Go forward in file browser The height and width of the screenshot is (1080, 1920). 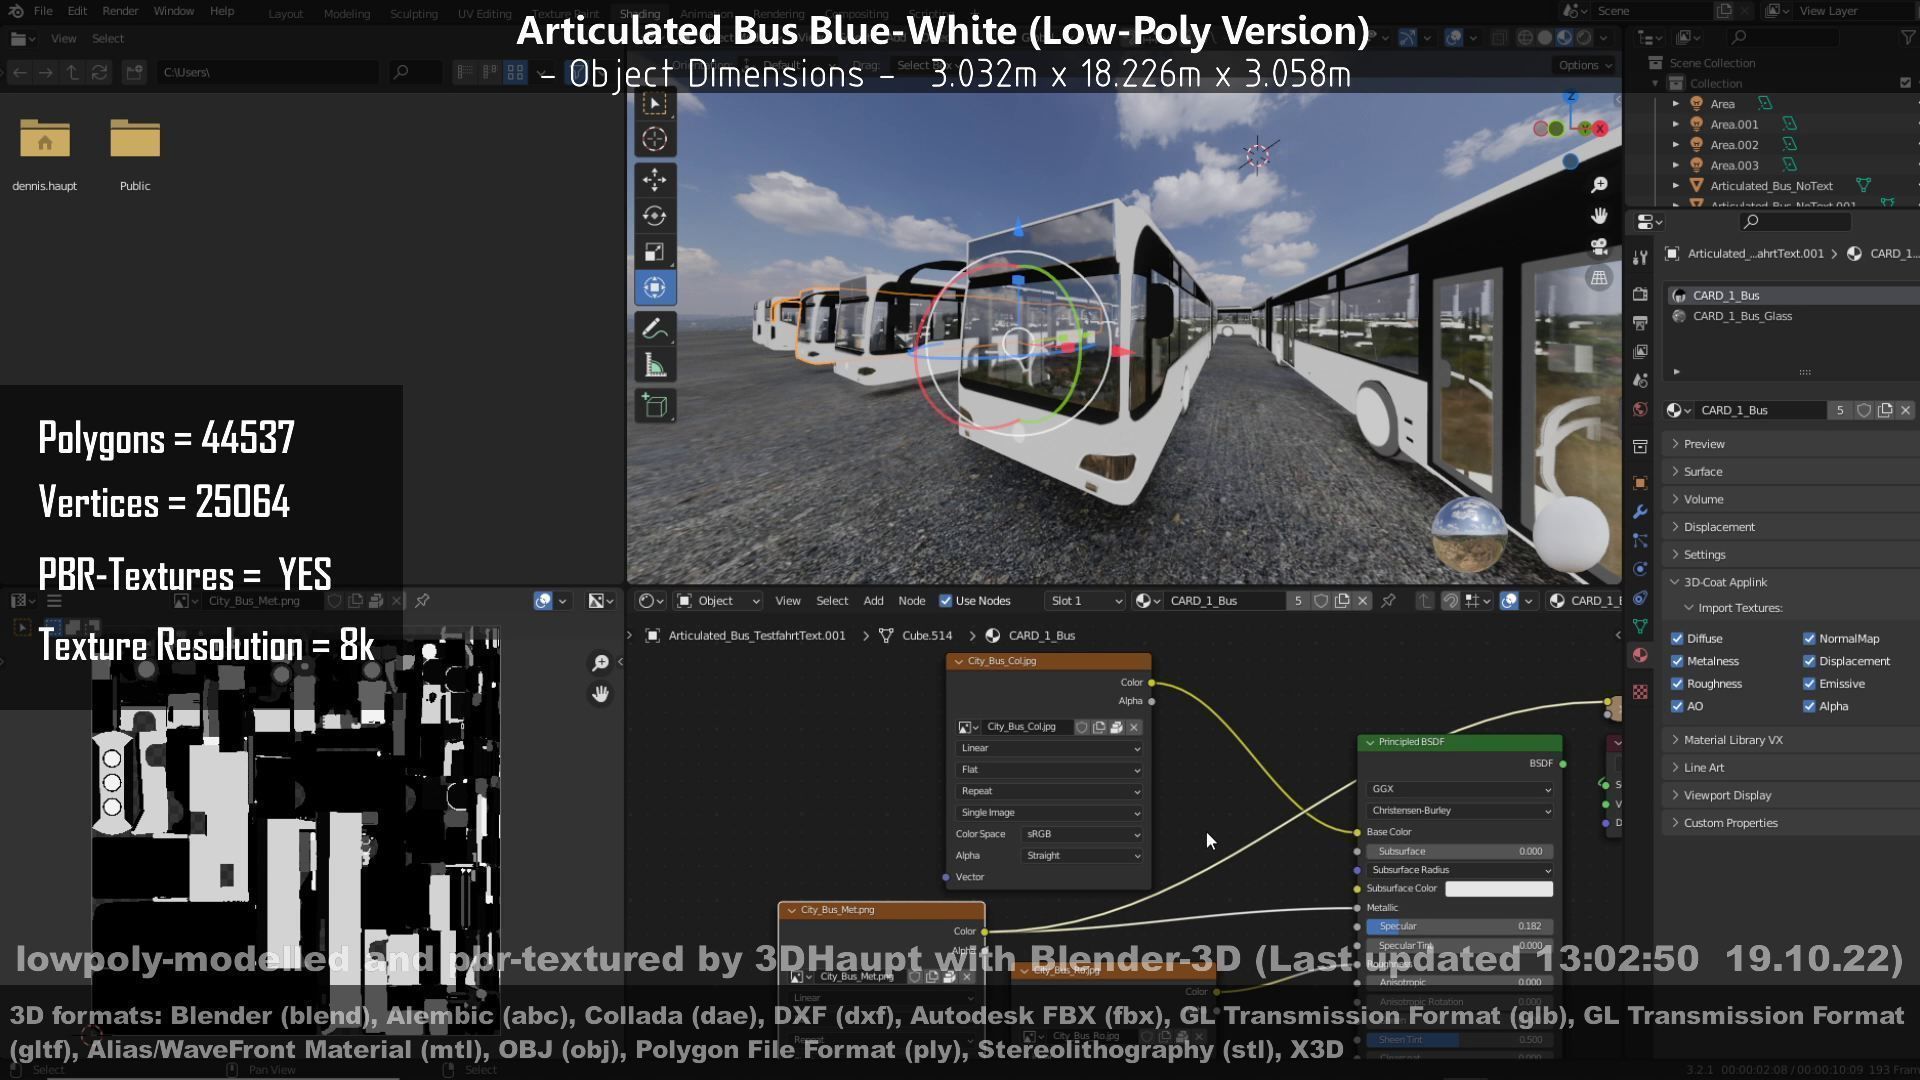[45, 72]
